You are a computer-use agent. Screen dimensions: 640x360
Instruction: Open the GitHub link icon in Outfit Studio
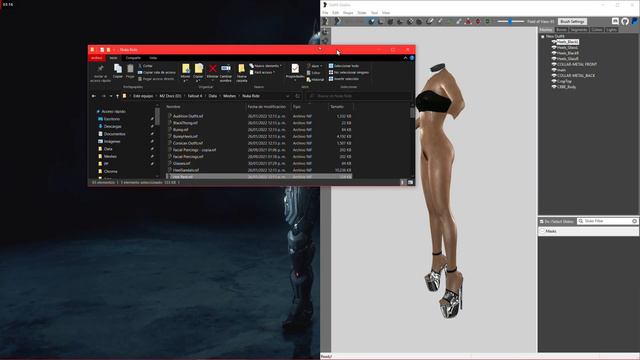(x=625, y=21)
